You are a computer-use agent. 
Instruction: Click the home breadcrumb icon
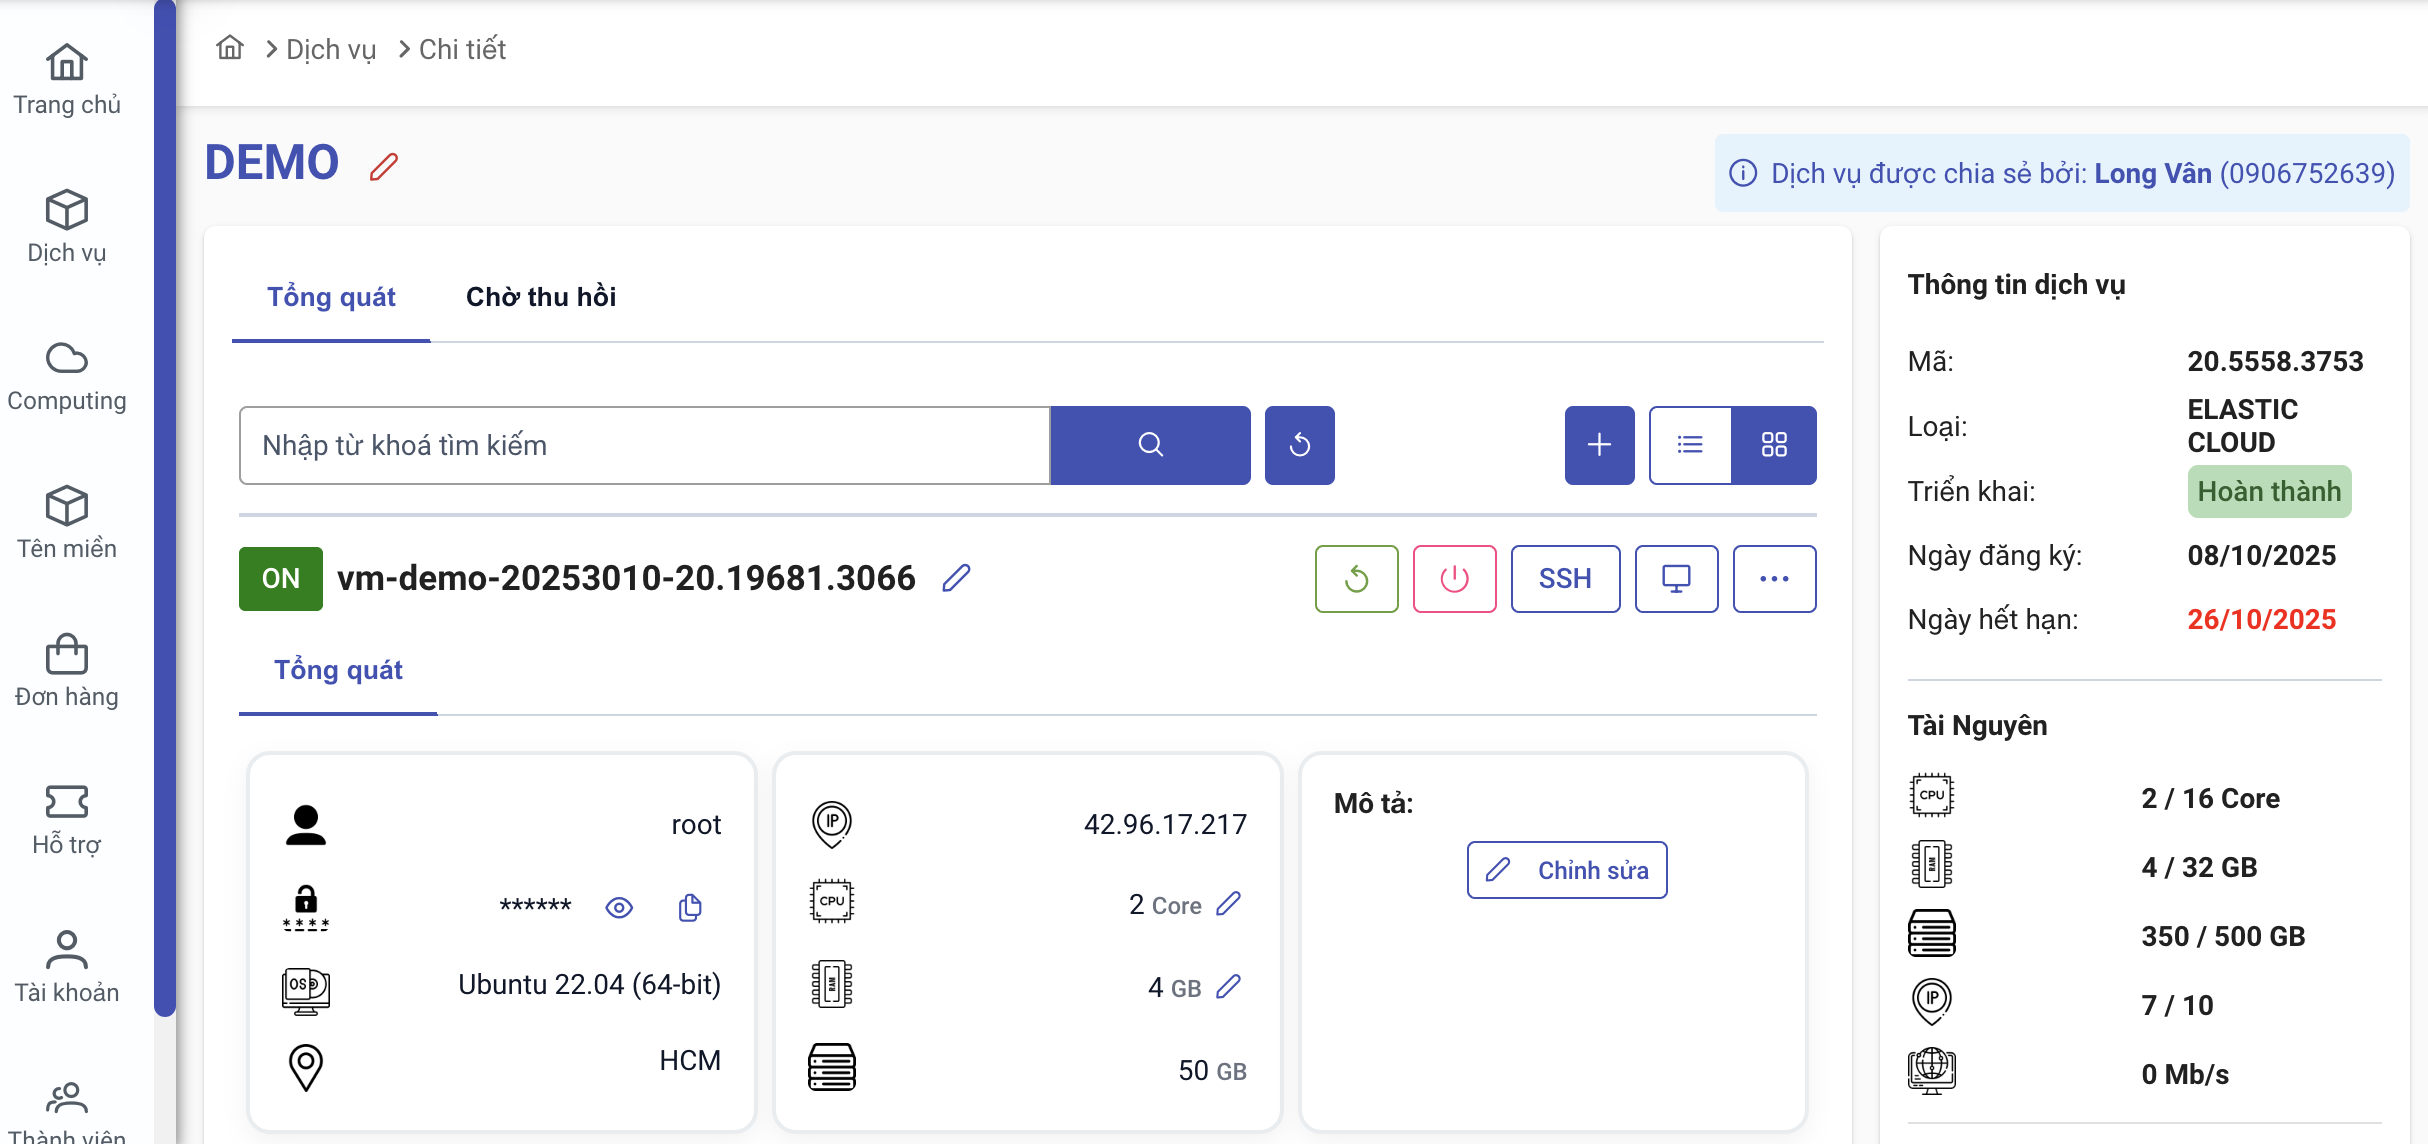click(x=230, y=48)
